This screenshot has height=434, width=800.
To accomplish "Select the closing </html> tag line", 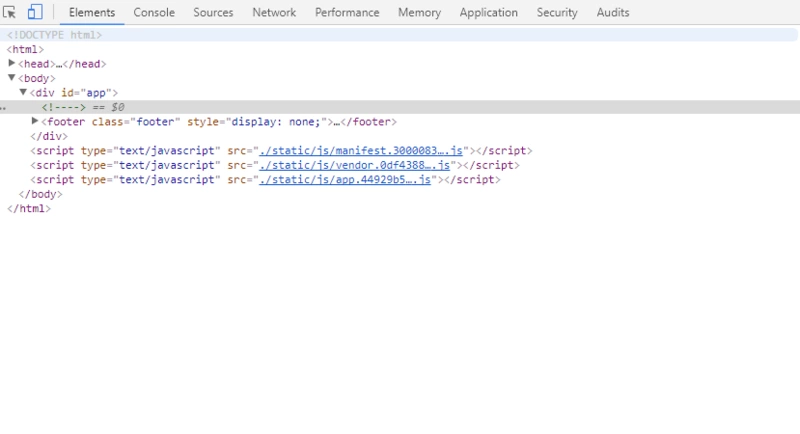I will click(29, 209).
